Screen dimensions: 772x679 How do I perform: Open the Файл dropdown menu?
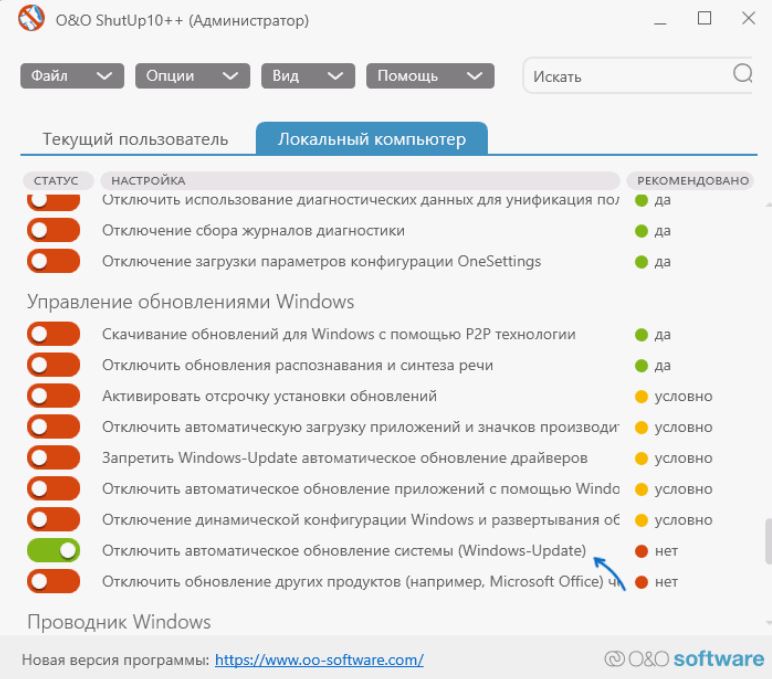[72, 77]
